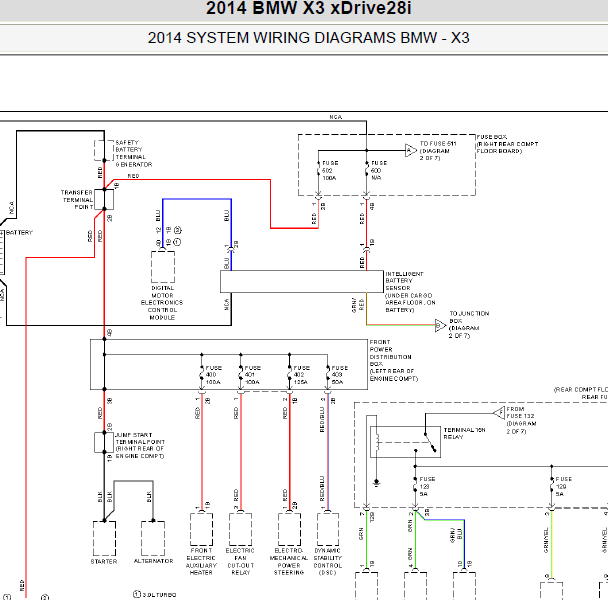Click the title 2014 BMW X3 xDrive28i

[x=308, y=9]
